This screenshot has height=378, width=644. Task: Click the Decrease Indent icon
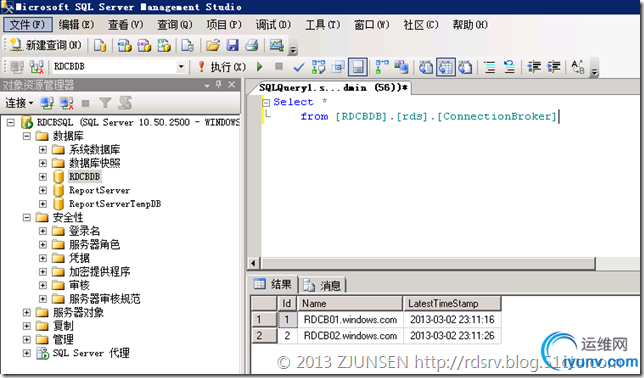pyautogui.click(x=534, y=67)
